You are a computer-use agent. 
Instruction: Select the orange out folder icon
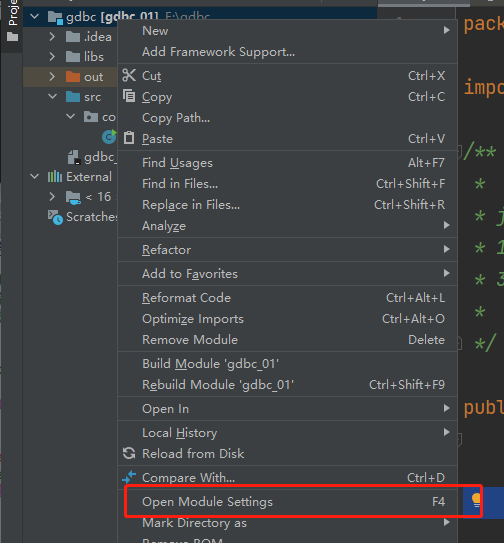click(x=73, y=77)
